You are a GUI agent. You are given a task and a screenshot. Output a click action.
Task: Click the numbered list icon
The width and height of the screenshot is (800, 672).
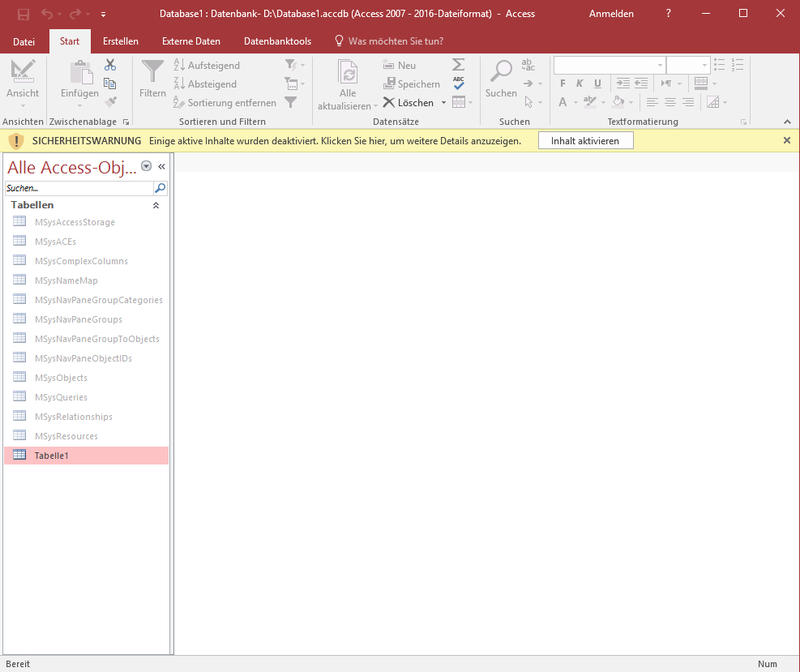click(737, 65)
